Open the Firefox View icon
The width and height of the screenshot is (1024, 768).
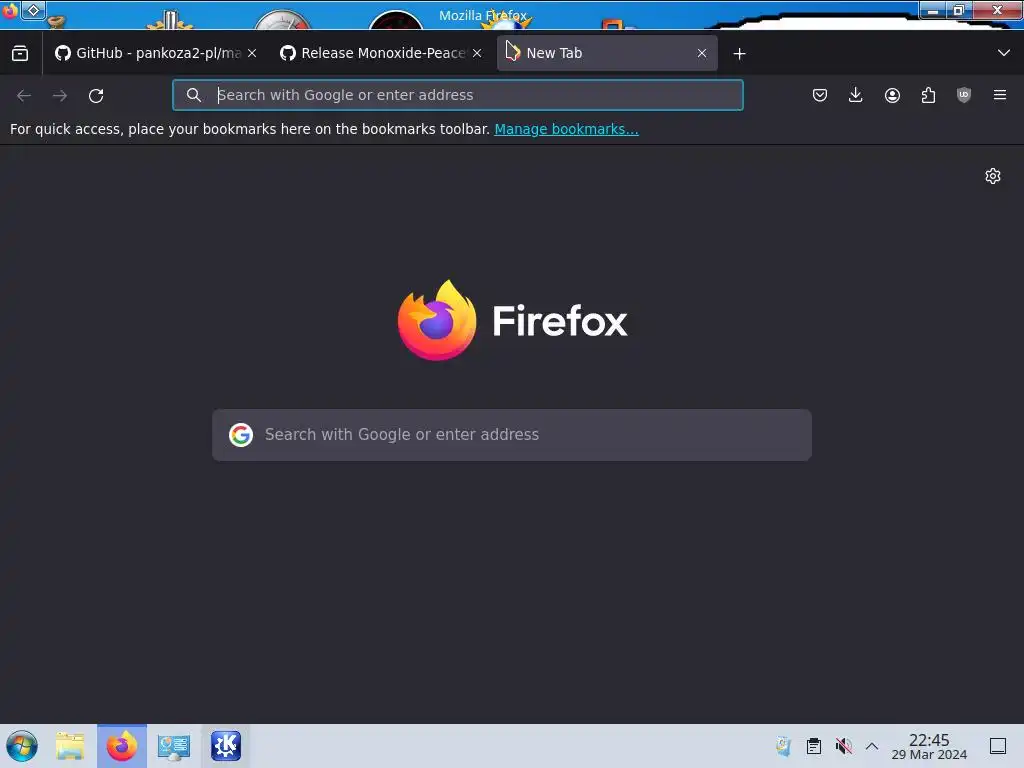coord(20,53)
